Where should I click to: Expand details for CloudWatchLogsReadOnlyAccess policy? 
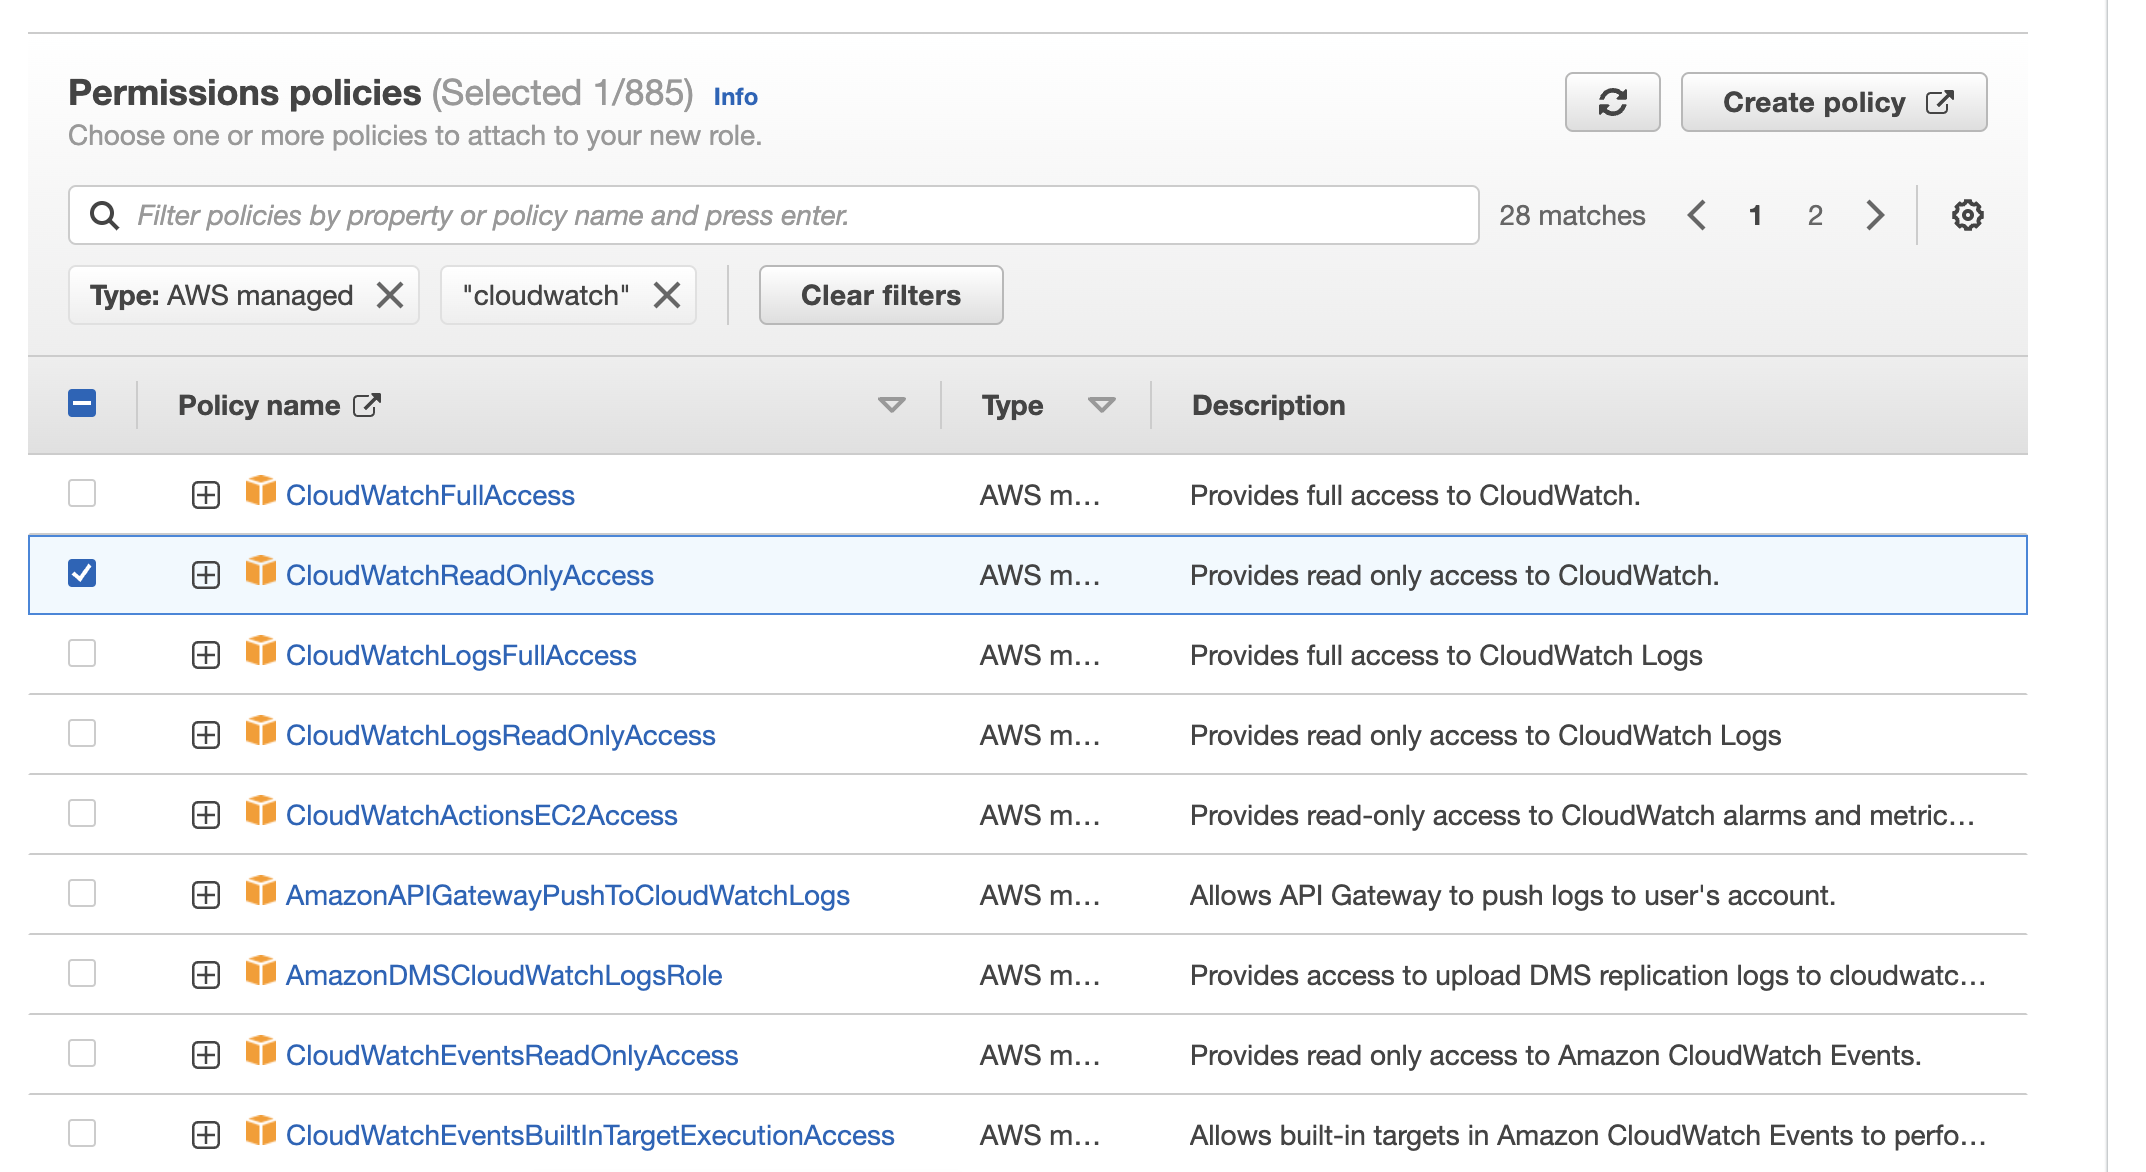(206, 735)
